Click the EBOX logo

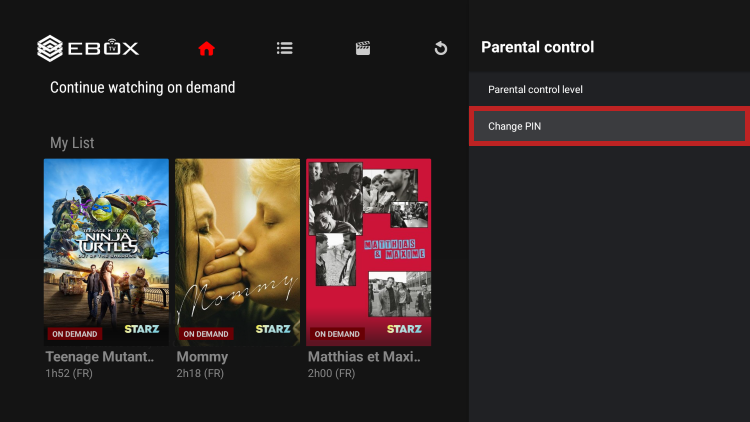(x=88, y=47)
